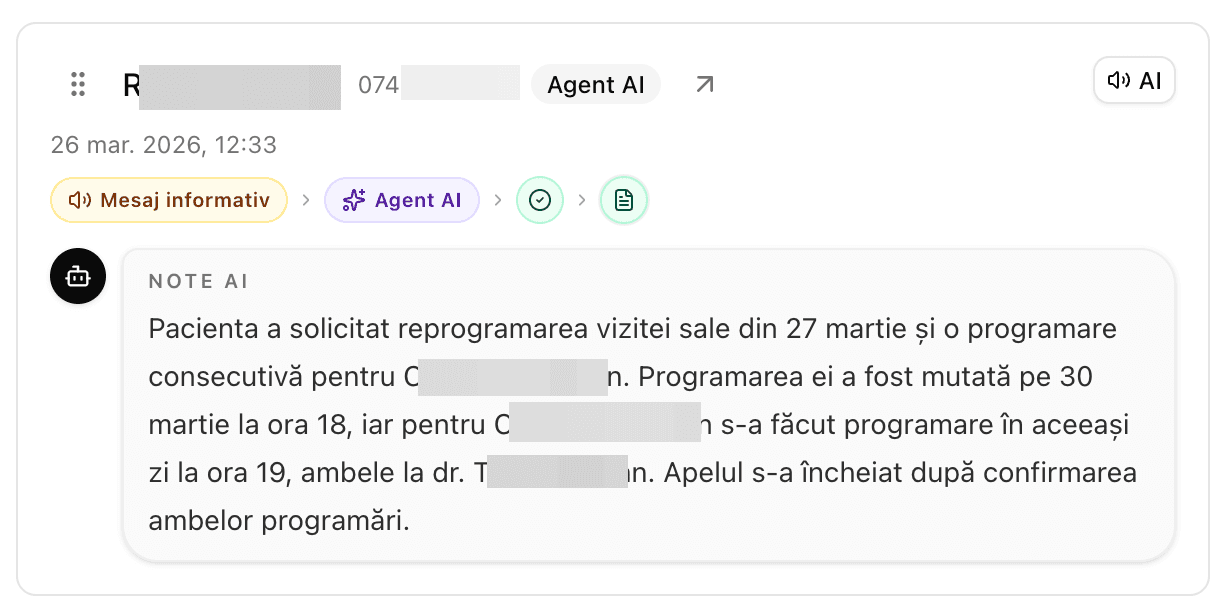Select the sparkle icon in the Agent AI chip
The height and width of the screenshot is (612, 1228).
(352, 200)
